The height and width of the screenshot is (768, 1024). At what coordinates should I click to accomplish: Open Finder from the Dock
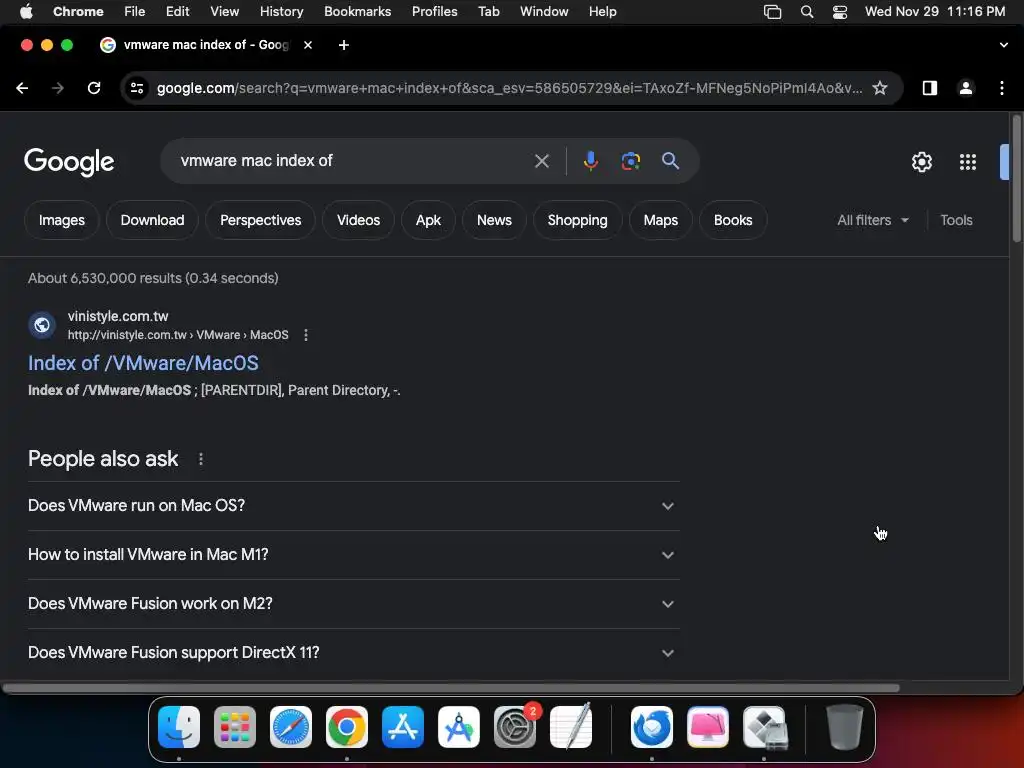pyautogui.click(x=179, y=727)
